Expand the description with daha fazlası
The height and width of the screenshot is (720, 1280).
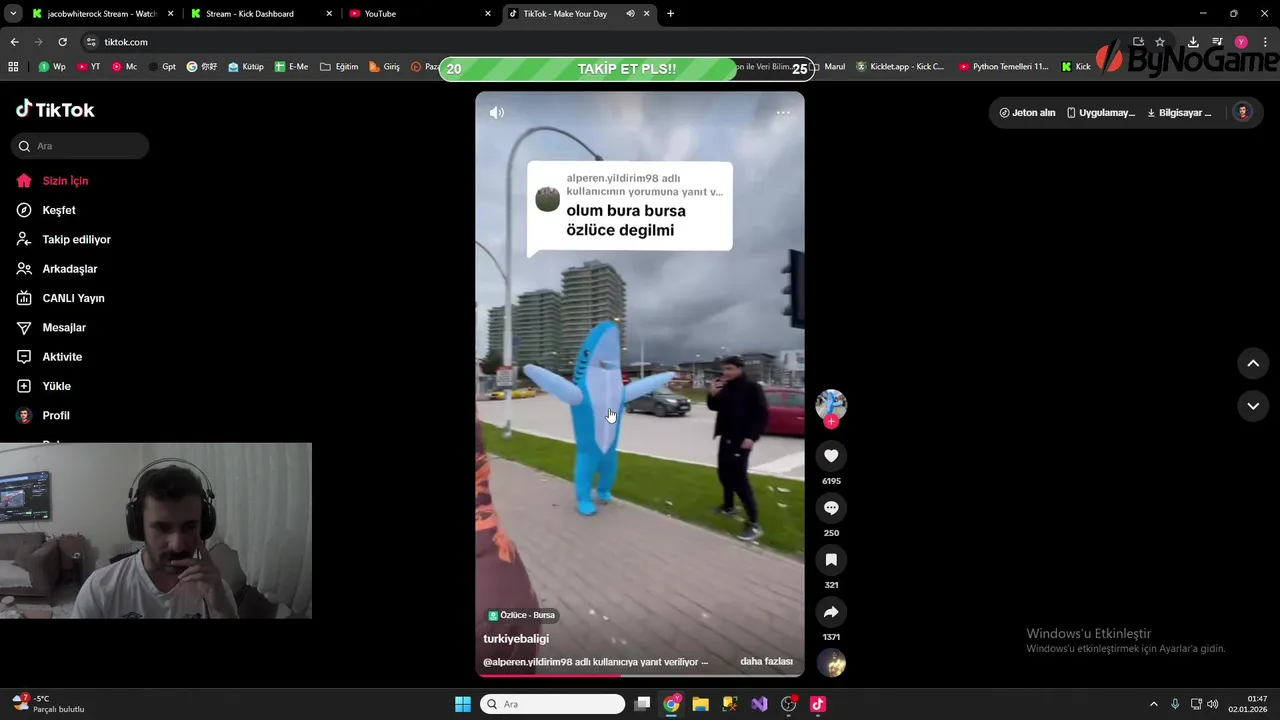coord(766,662)
